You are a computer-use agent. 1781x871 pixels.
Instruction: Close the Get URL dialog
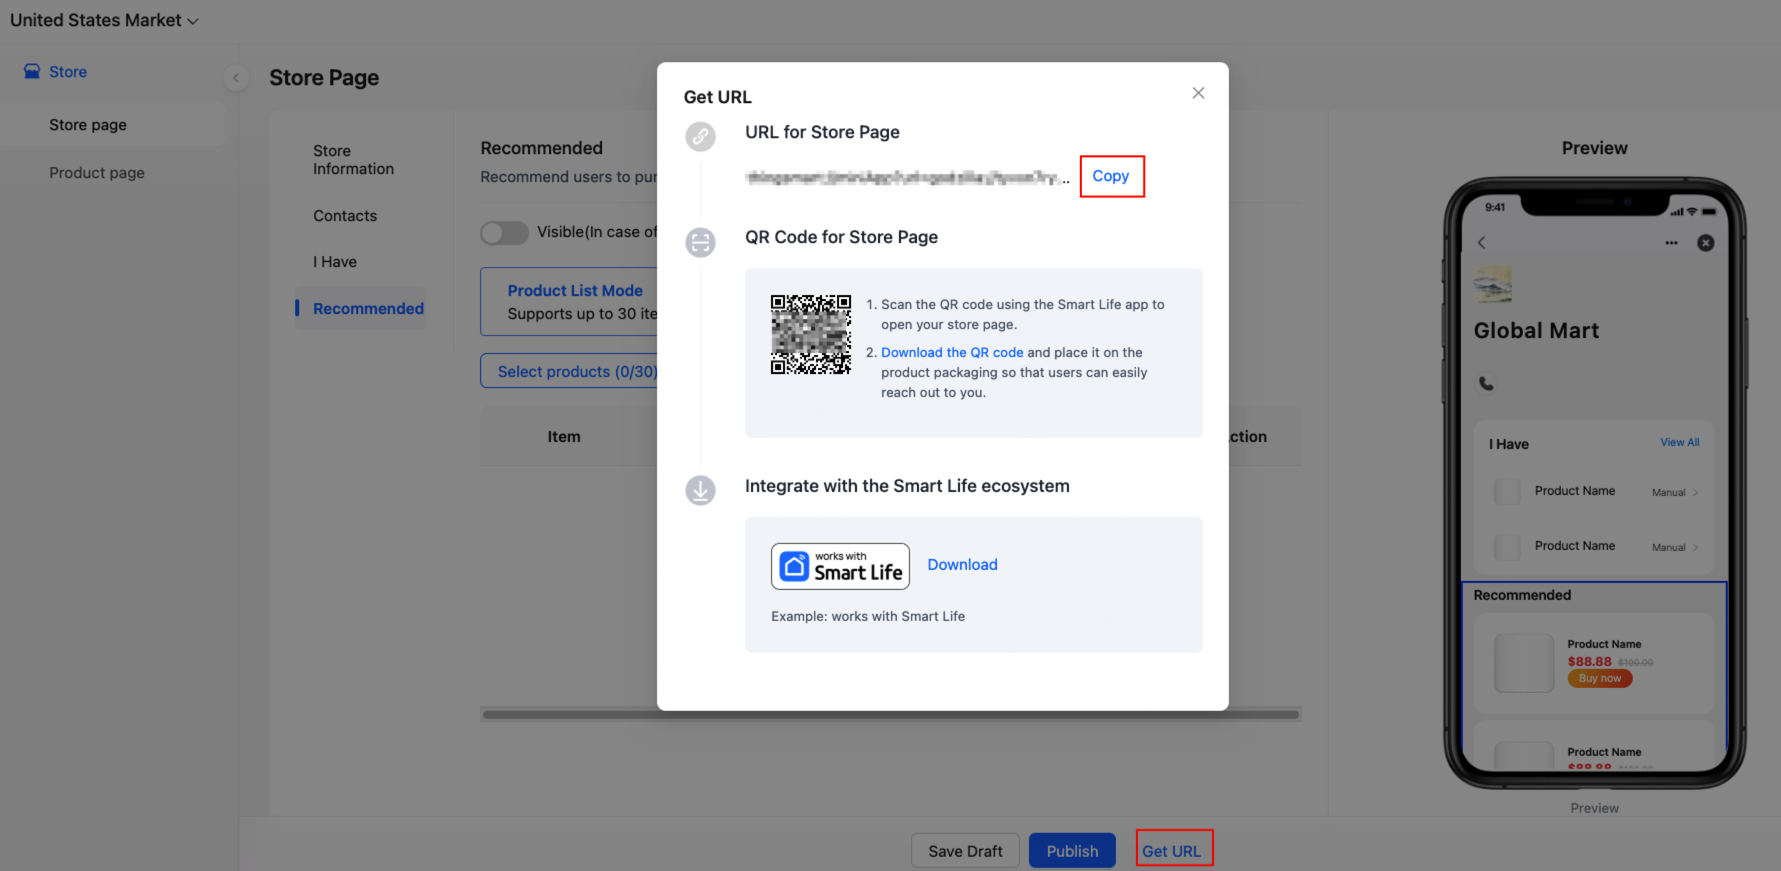[1198, 92]
